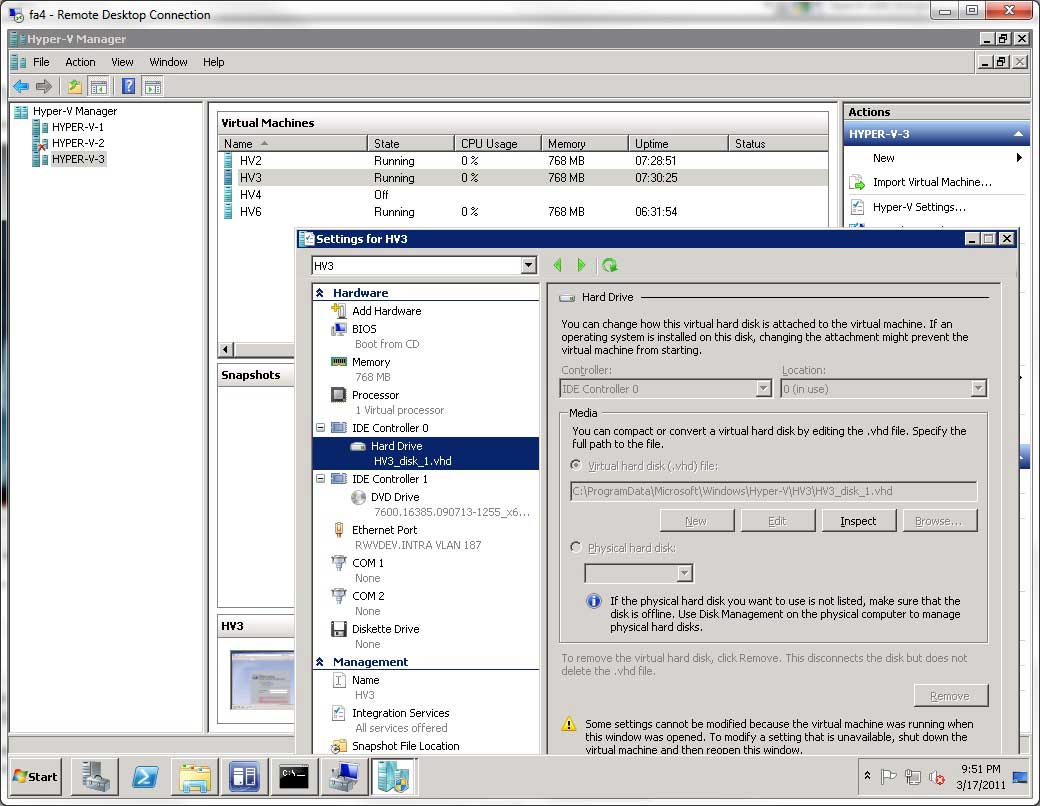The width and height of the screenshot is (1040, 806).
Task: Select the BIOS entry in Hardware list
Action: click(363, 328)
